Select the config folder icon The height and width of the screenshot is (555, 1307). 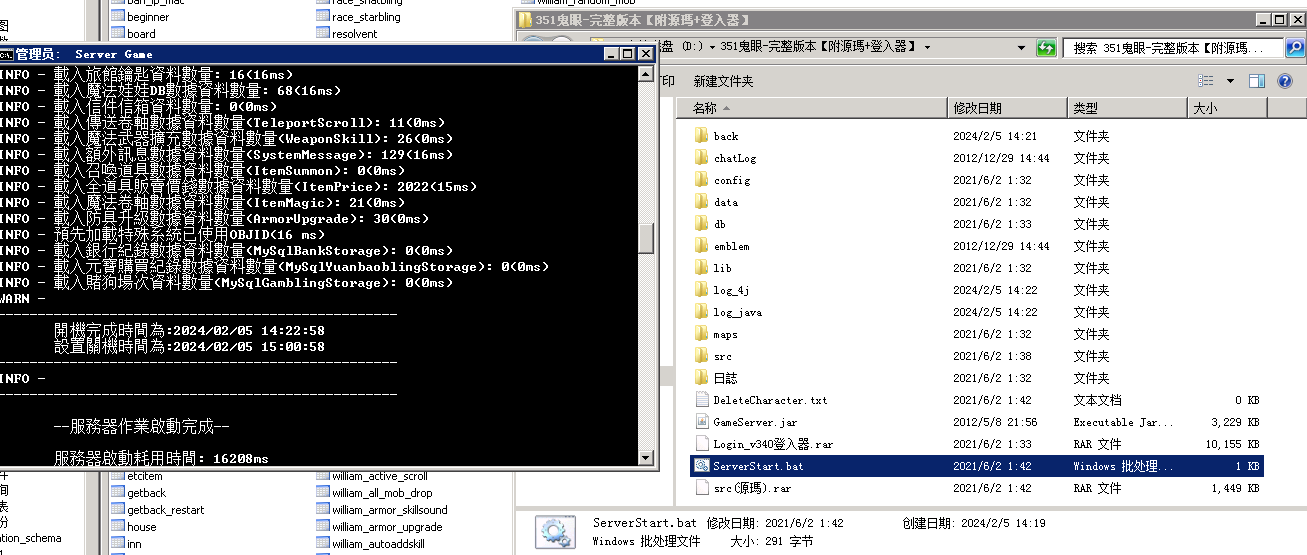pyautogui.click(x=701, y=180)
